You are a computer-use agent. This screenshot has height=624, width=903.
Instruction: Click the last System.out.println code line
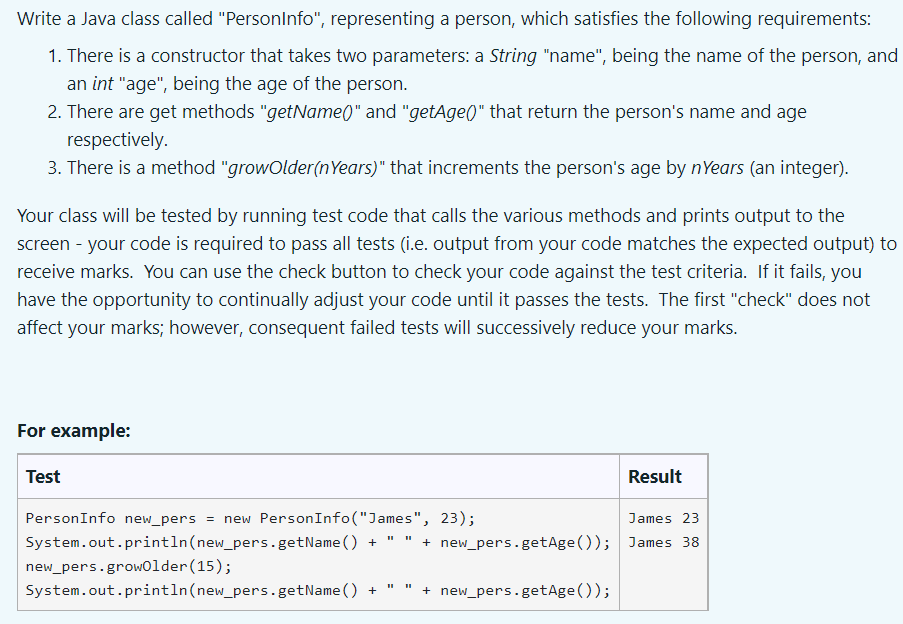coord(317,591)
